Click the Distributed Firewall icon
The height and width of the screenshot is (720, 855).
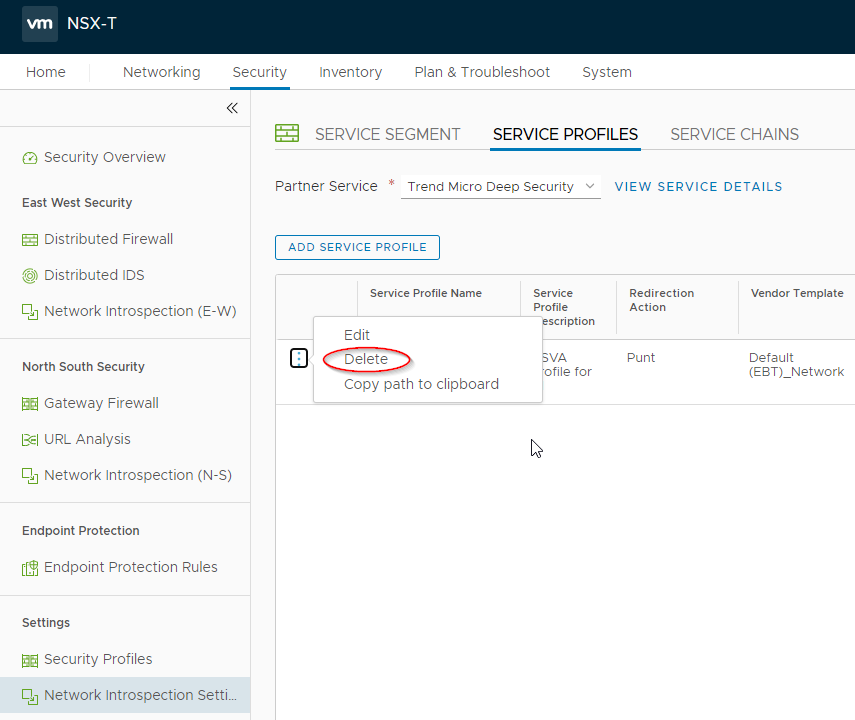click(30, 240)
